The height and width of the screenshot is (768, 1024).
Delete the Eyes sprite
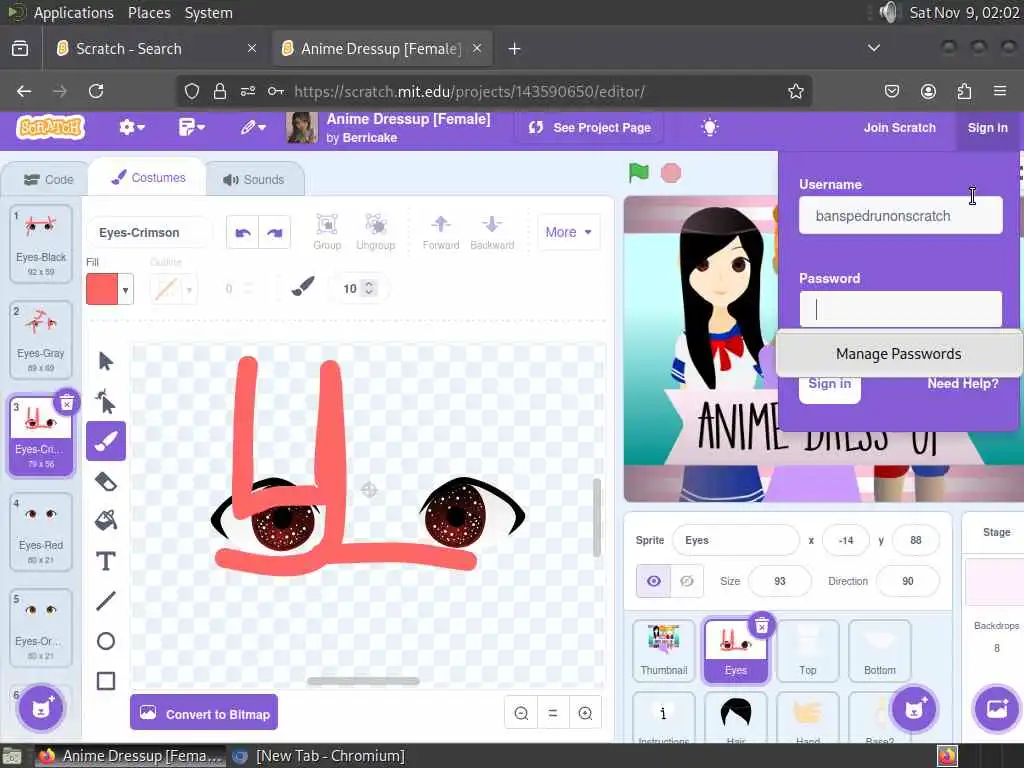point(761,626)
